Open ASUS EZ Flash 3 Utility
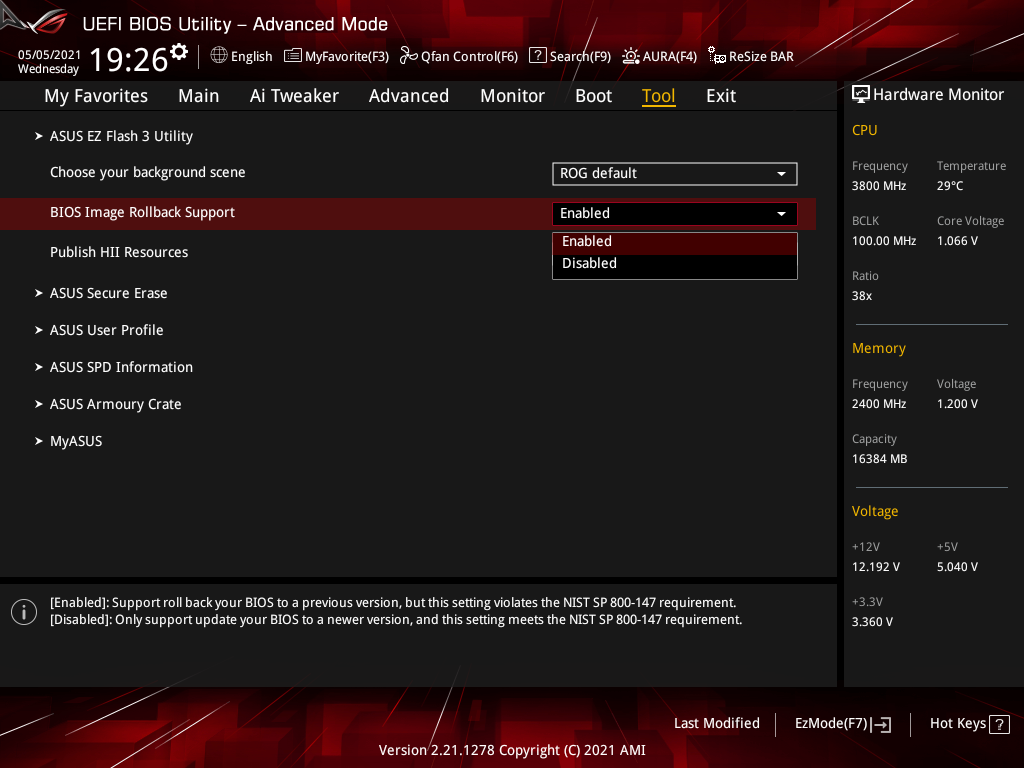 (121, 136)
